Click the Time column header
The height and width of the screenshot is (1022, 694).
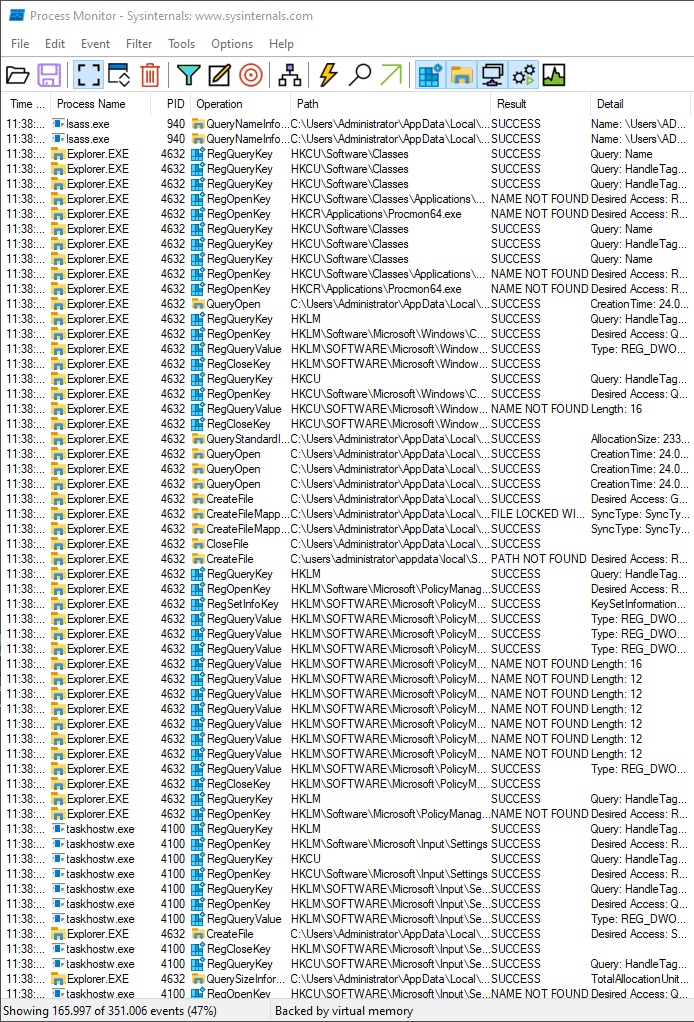[x=27, y=104]
